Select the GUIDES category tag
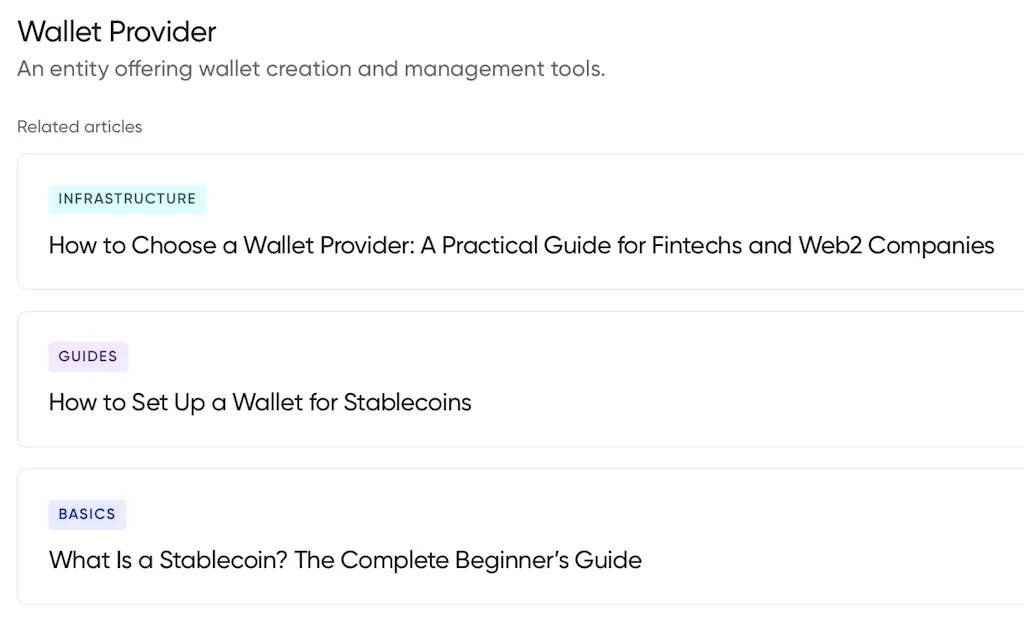1024x632 pixels. click(x=88, y=356)
